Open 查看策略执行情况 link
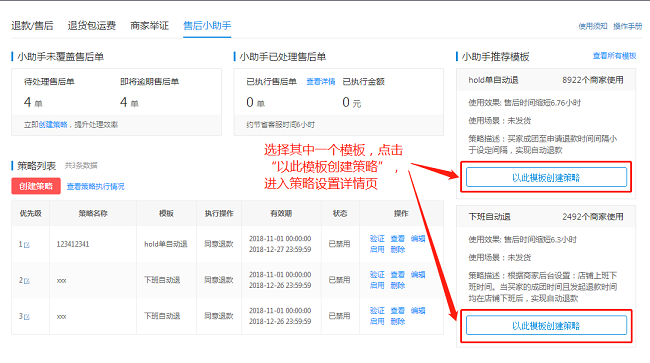650x363 pixels. [x=95, y=186]
